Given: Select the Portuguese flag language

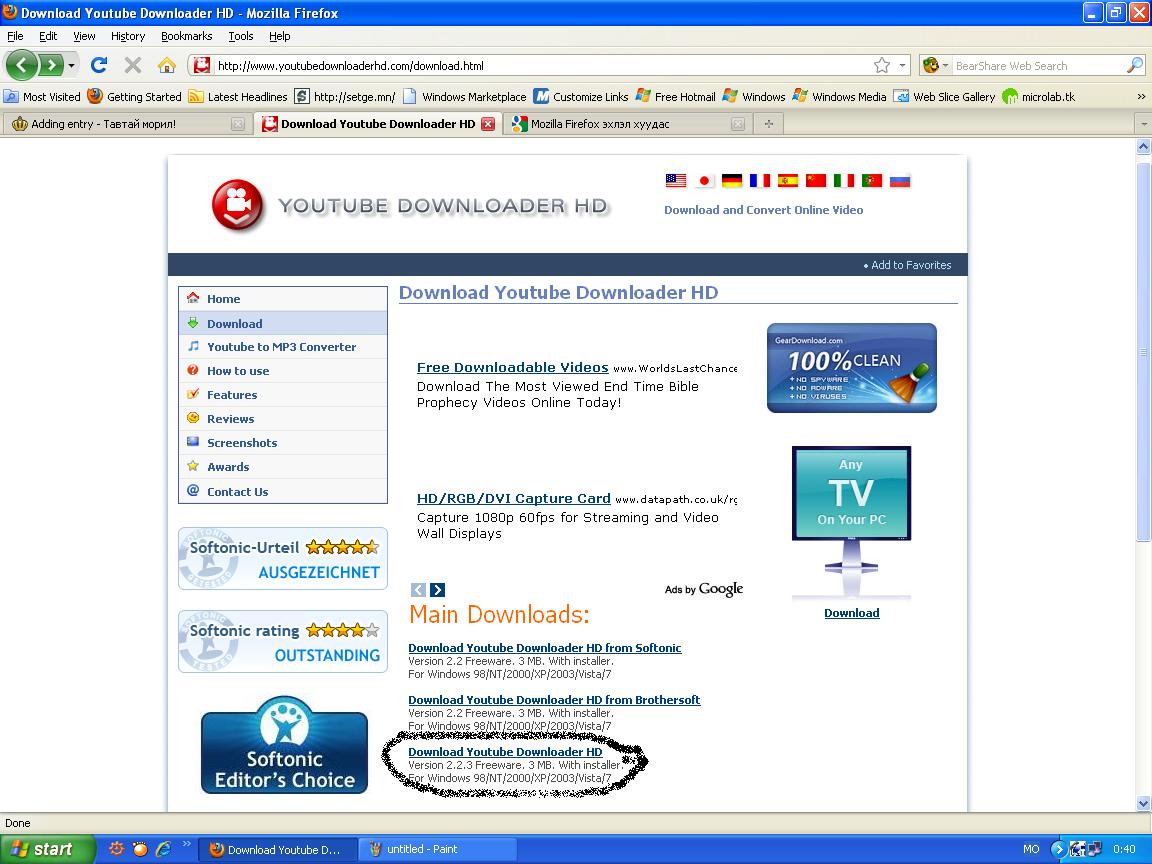Looking at the screenshot, I should (x=871, y=181).
